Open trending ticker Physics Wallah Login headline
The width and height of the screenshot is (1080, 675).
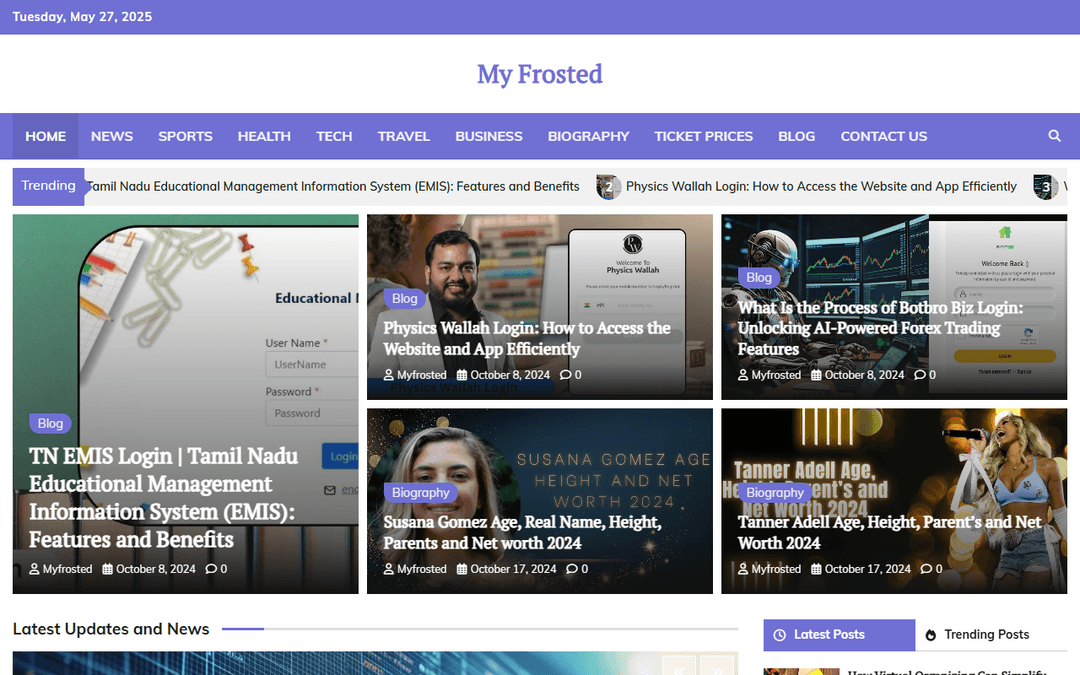(x=821, y=187)
